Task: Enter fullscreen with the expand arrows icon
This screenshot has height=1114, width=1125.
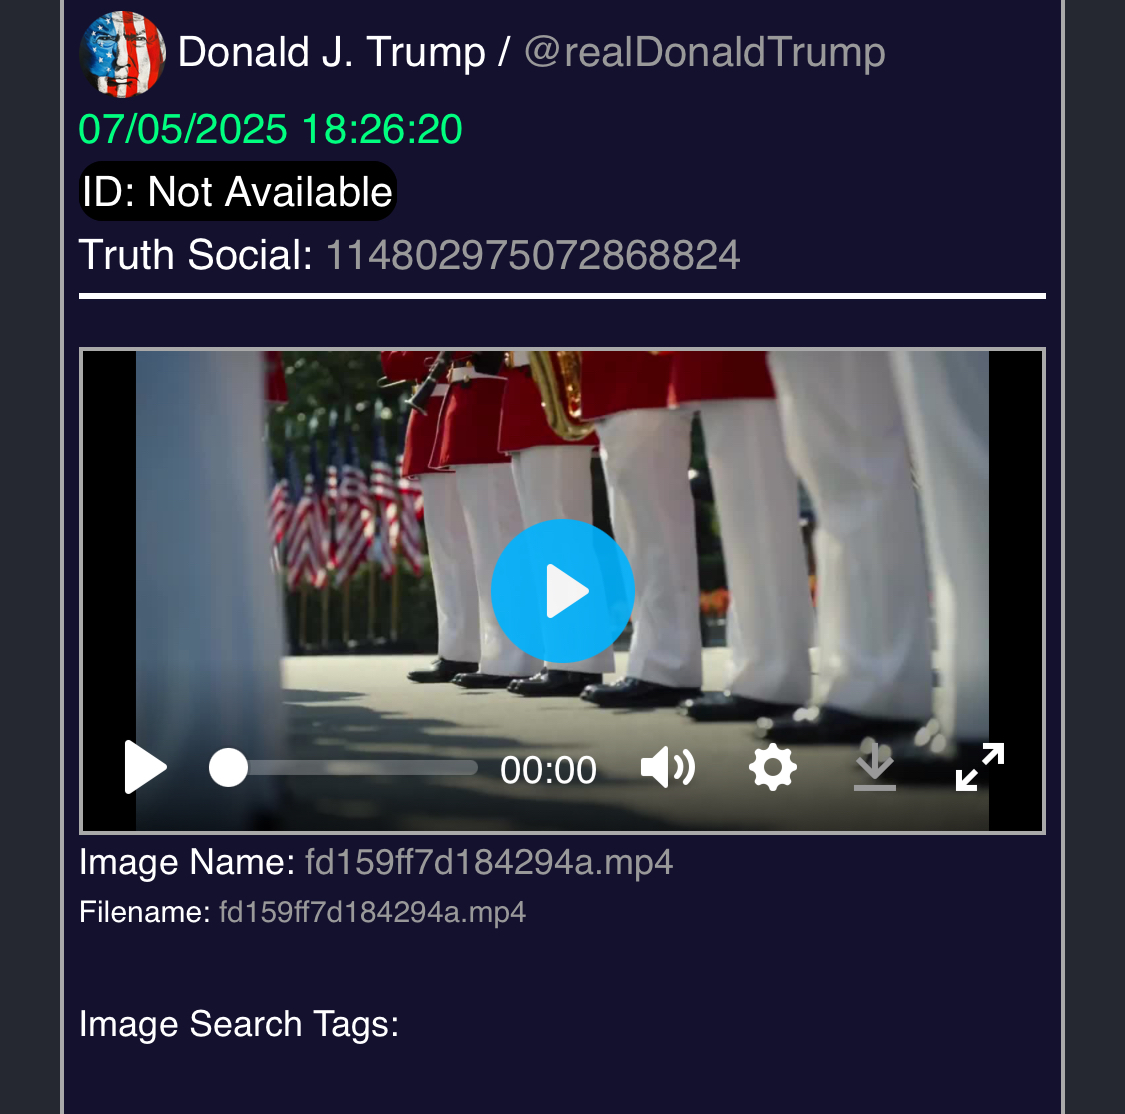Action: tap(979, 768)
